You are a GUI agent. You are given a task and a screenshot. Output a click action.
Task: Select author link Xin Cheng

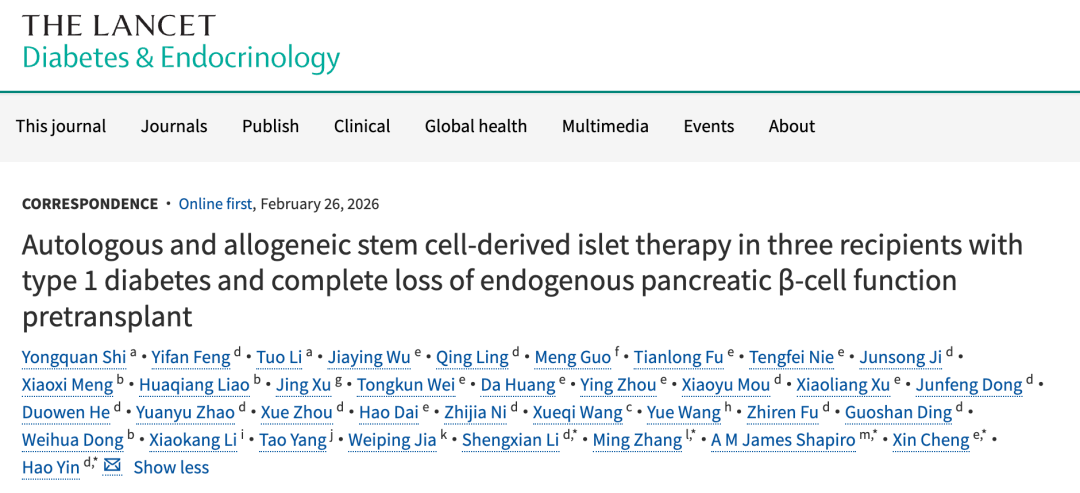[x=932, y=440]
